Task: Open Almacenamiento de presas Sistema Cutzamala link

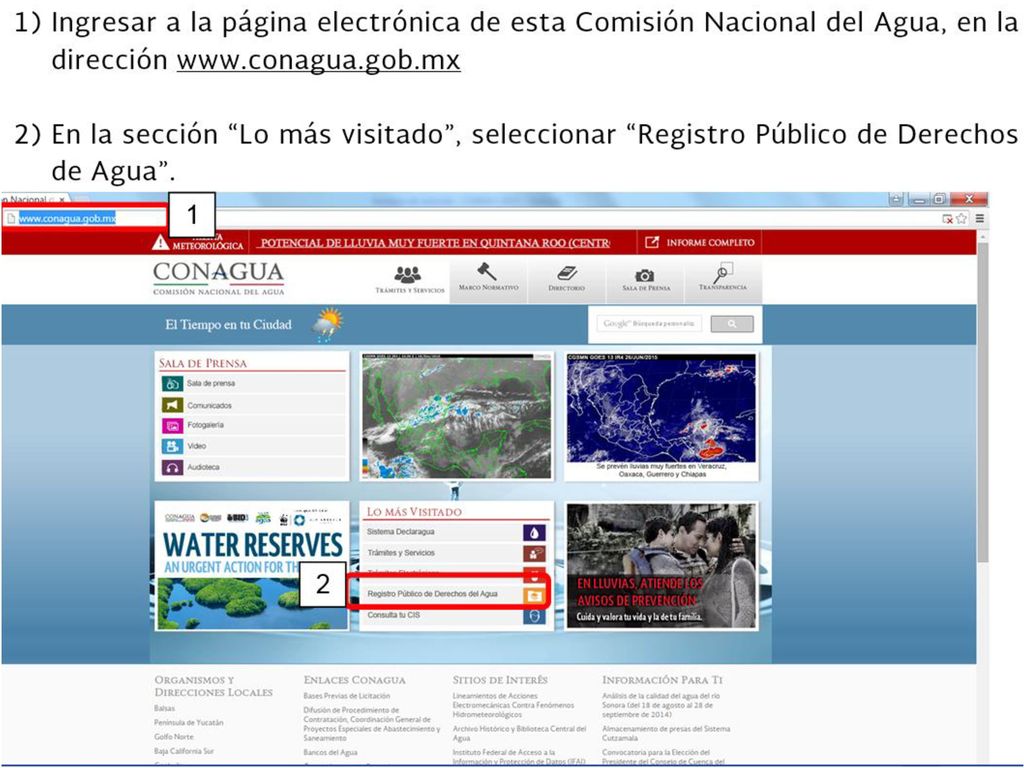Action: click(x=666, y=733)
